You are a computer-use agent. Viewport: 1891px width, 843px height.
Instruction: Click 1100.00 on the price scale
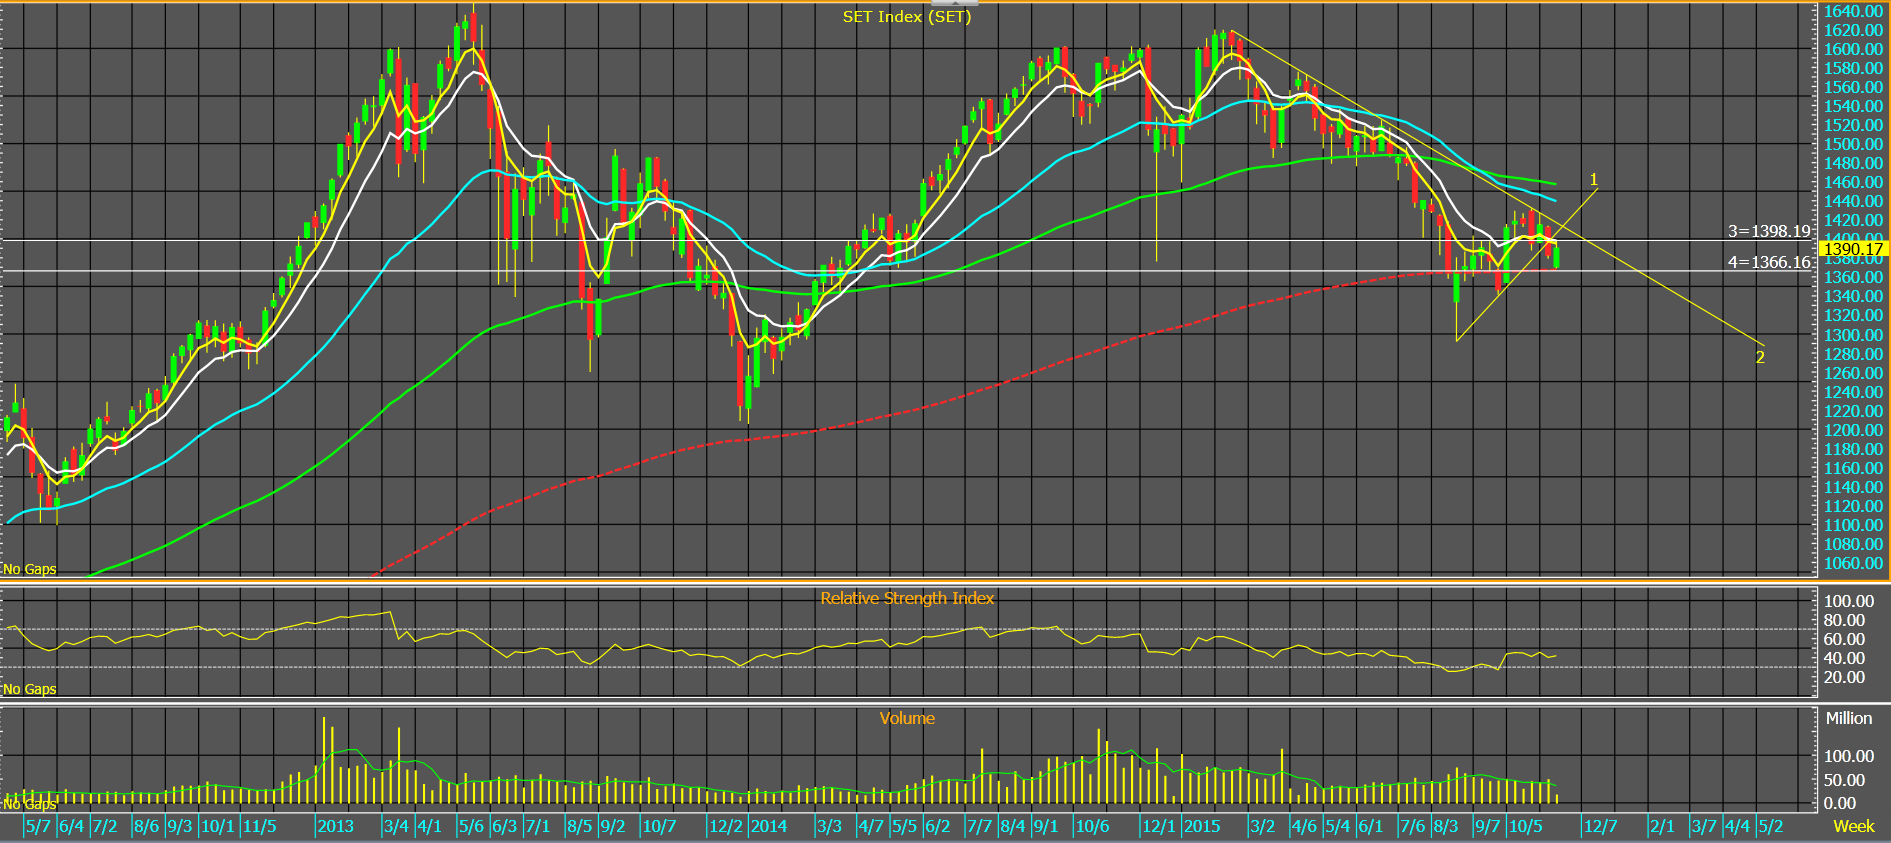1853,525
